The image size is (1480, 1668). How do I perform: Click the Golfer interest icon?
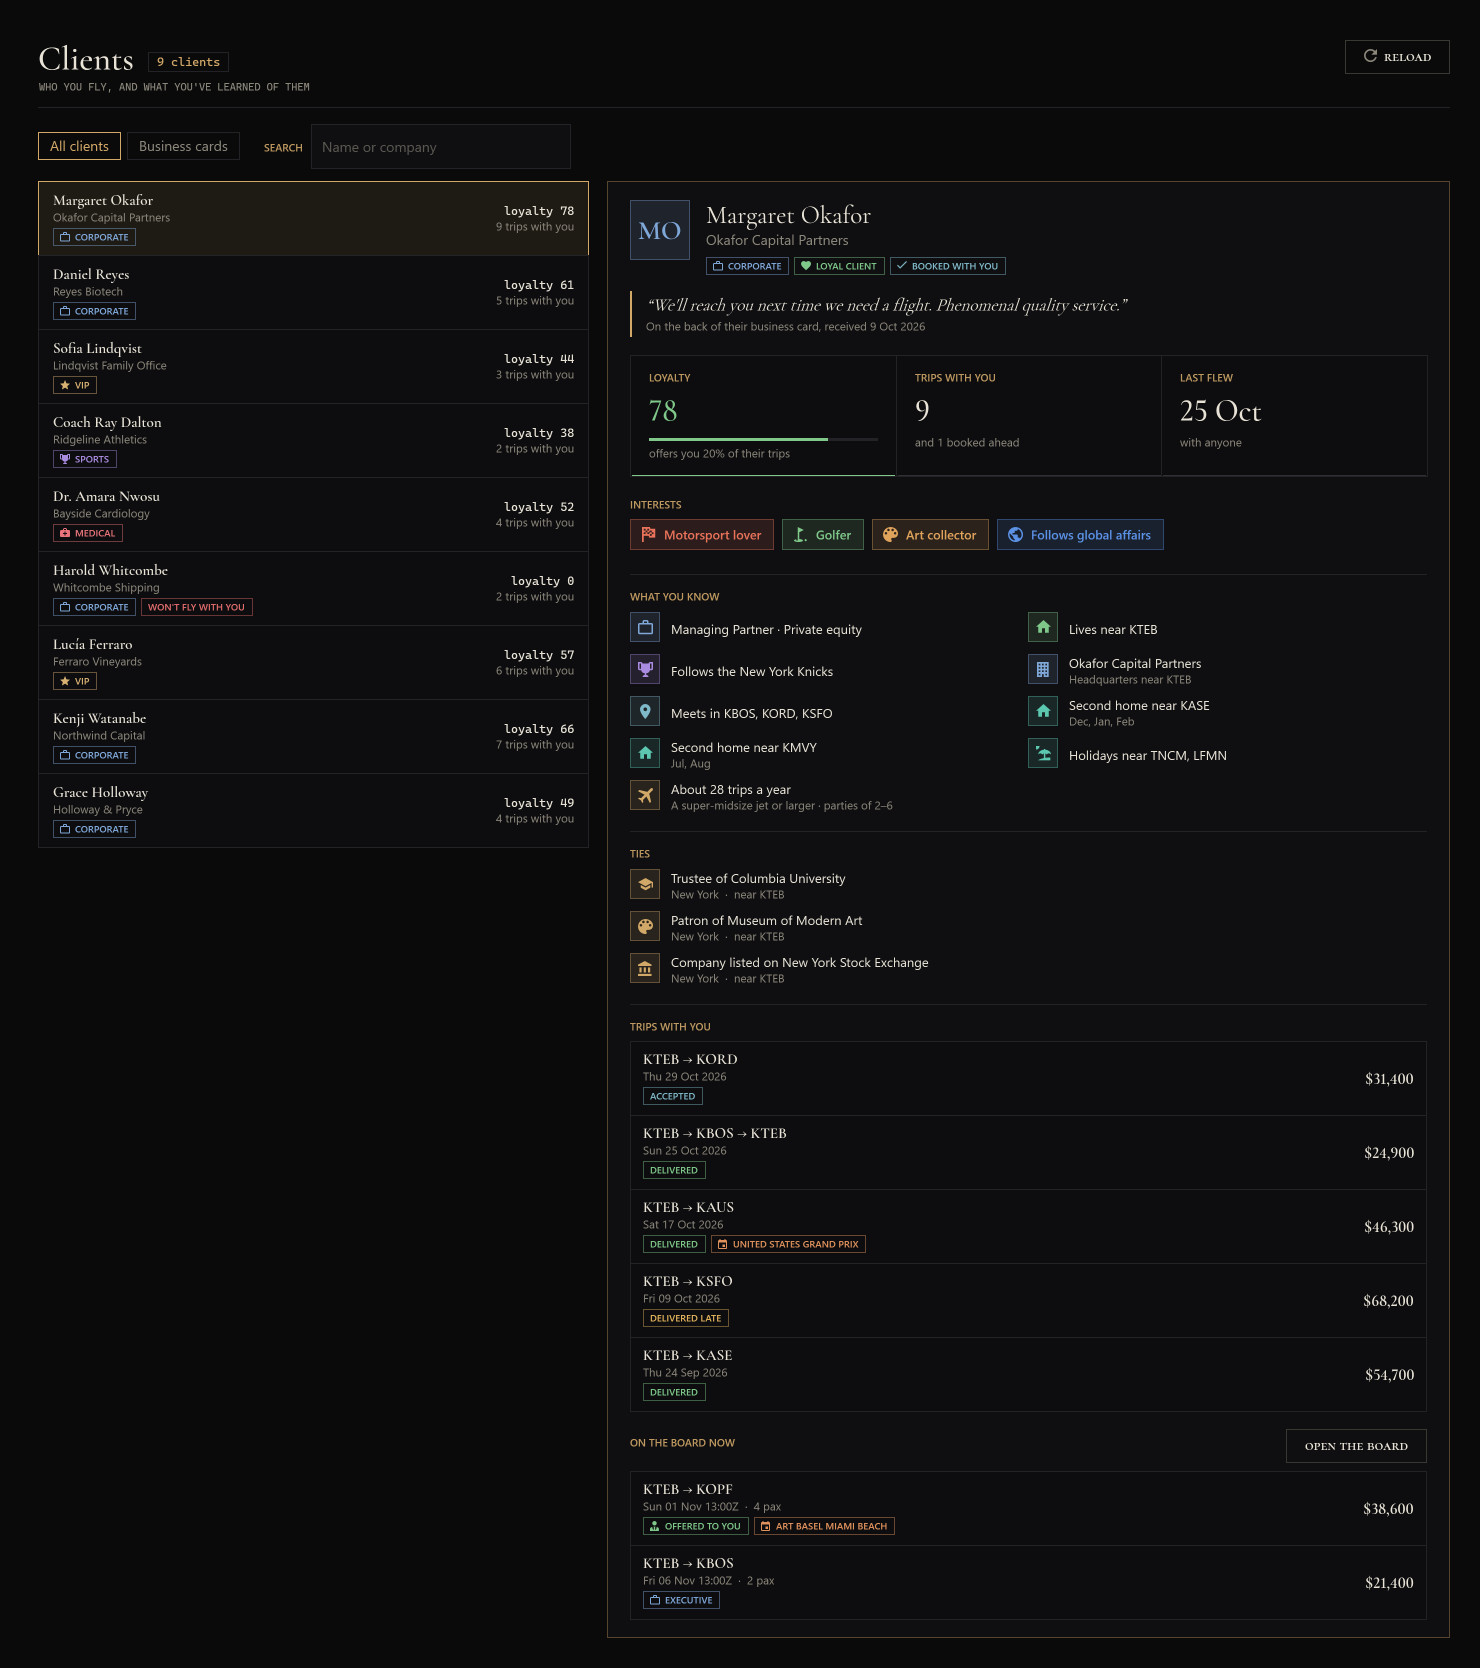click(x=800, y=534)
